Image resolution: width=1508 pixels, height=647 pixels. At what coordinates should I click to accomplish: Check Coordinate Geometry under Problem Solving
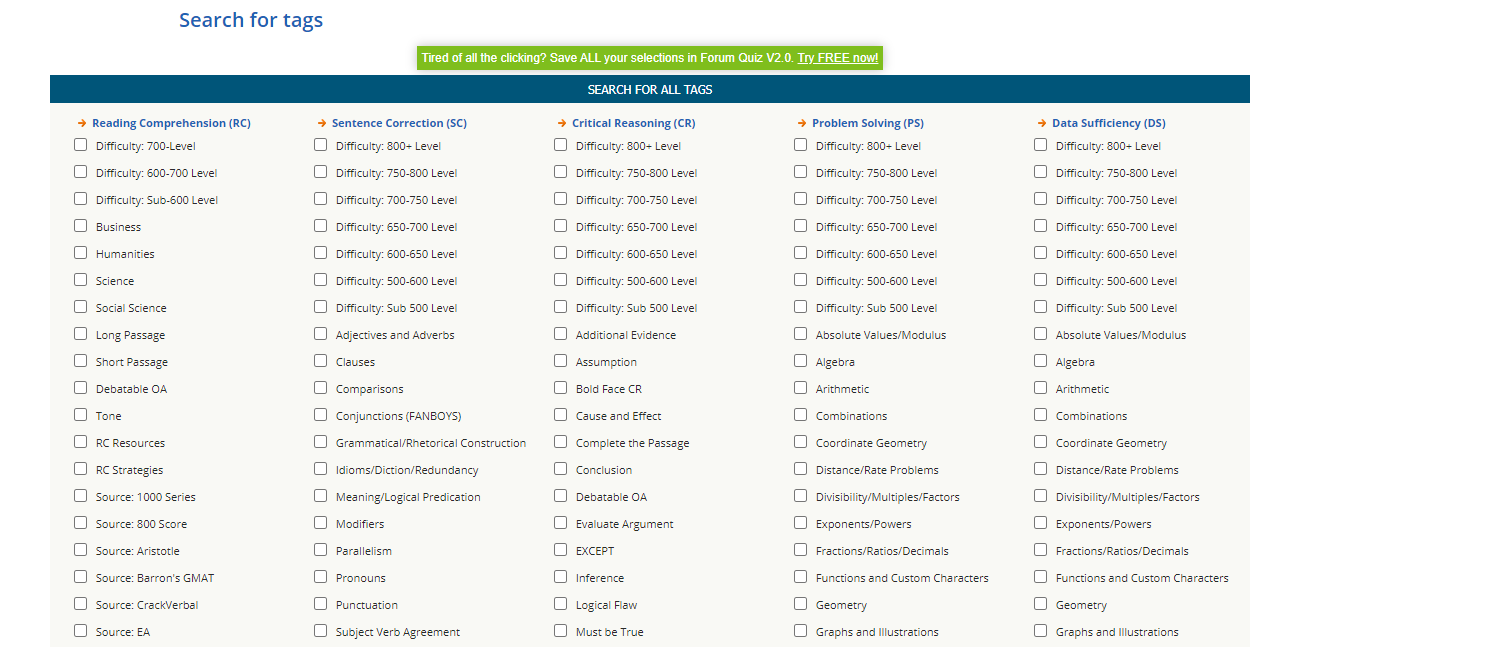coord(801,442)
